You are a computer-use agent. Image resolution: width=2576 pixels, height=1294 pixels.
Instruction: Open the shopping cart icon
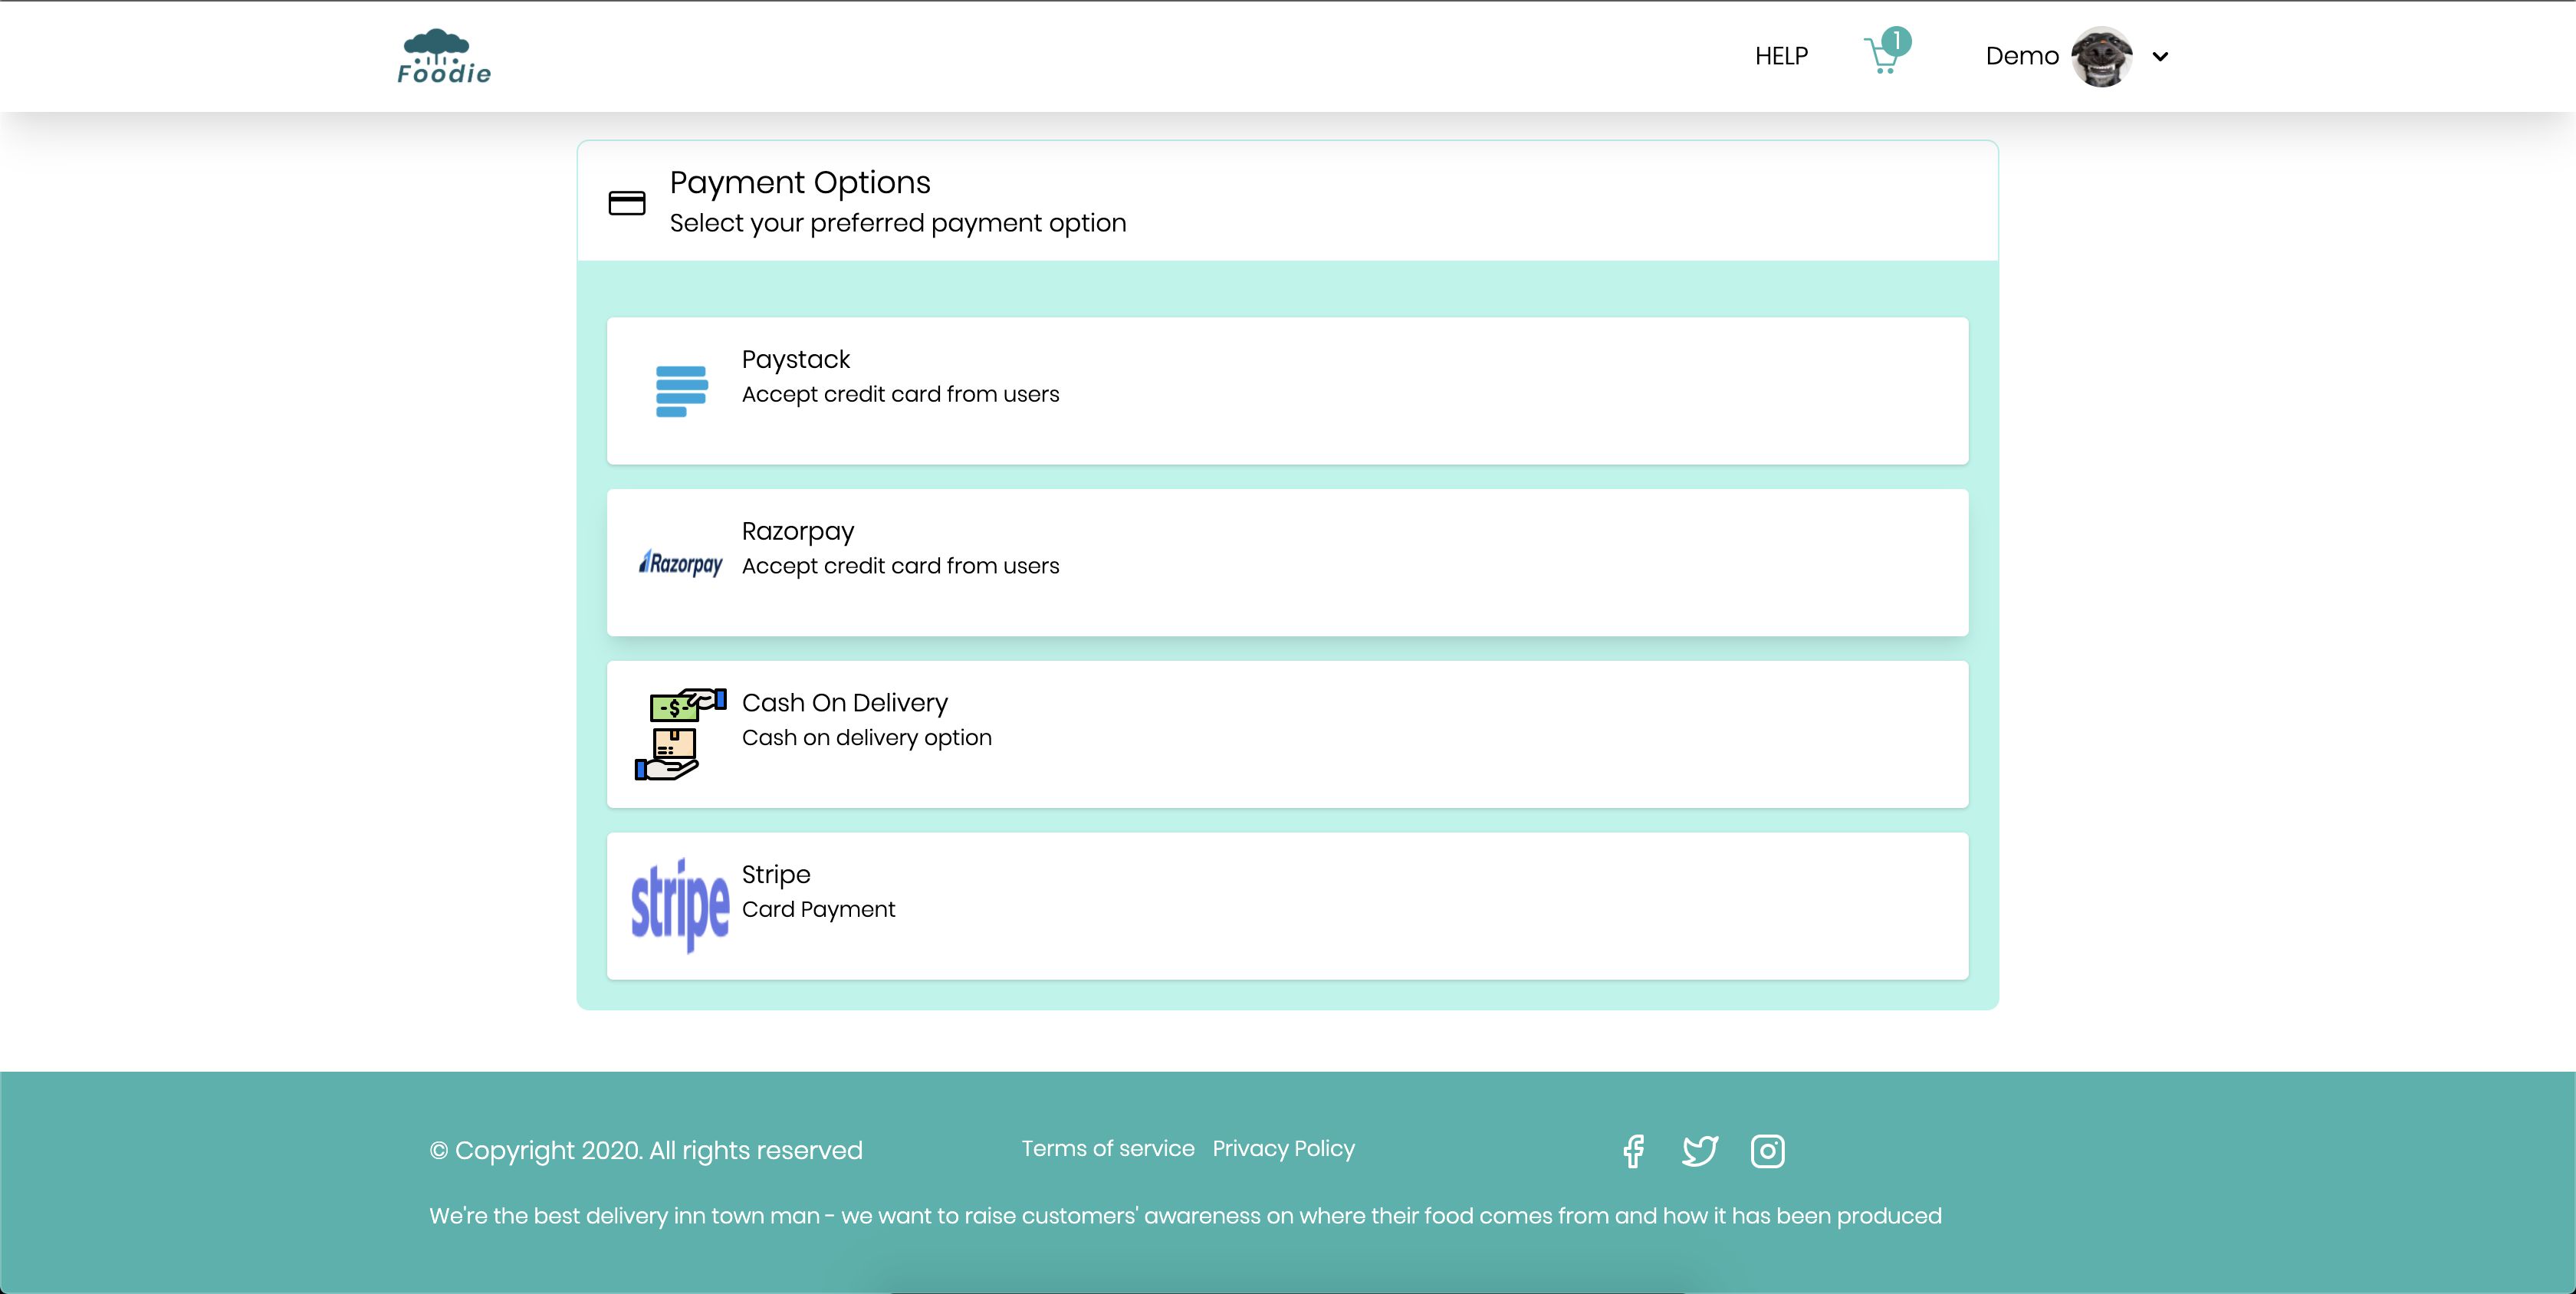click(1883, 57)
